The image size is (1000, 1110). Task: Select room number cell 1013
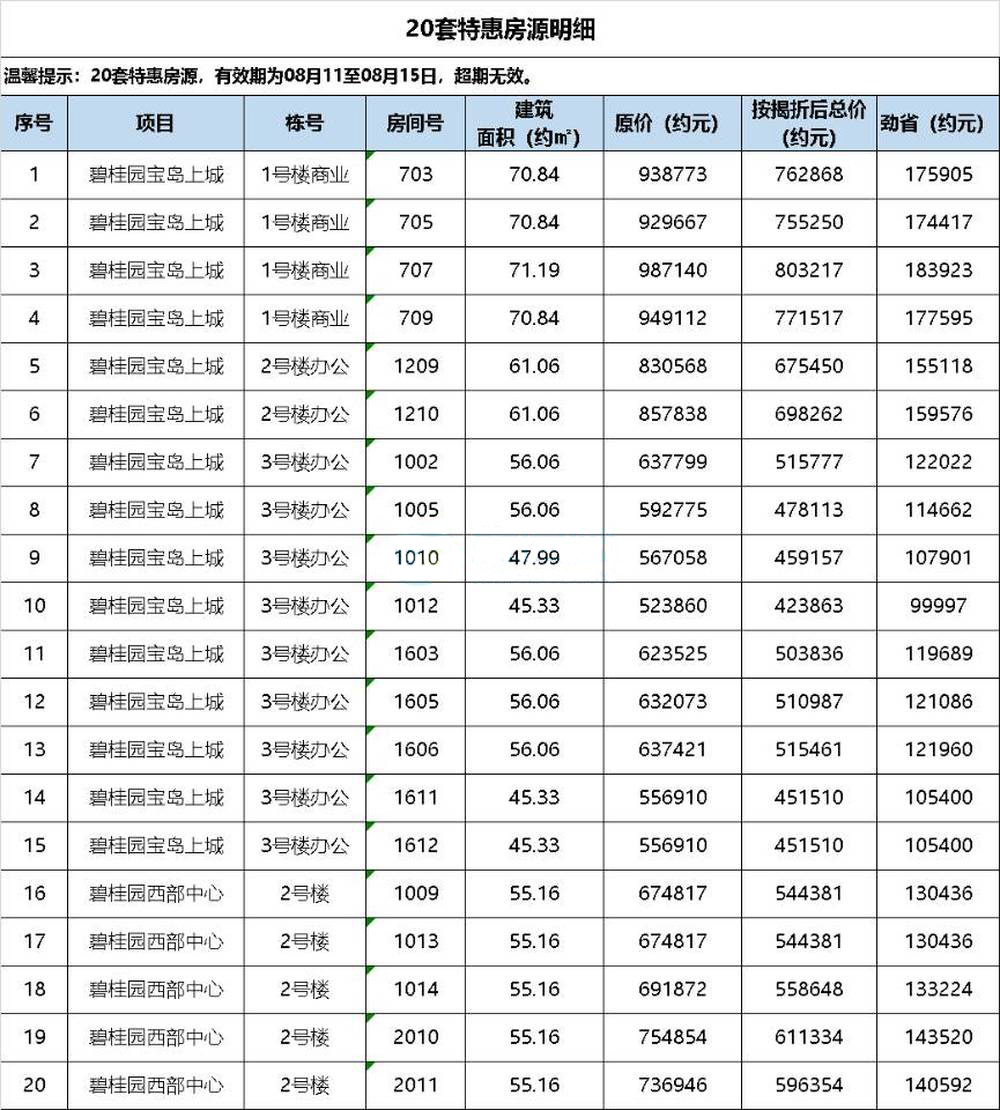pos(415,941)
